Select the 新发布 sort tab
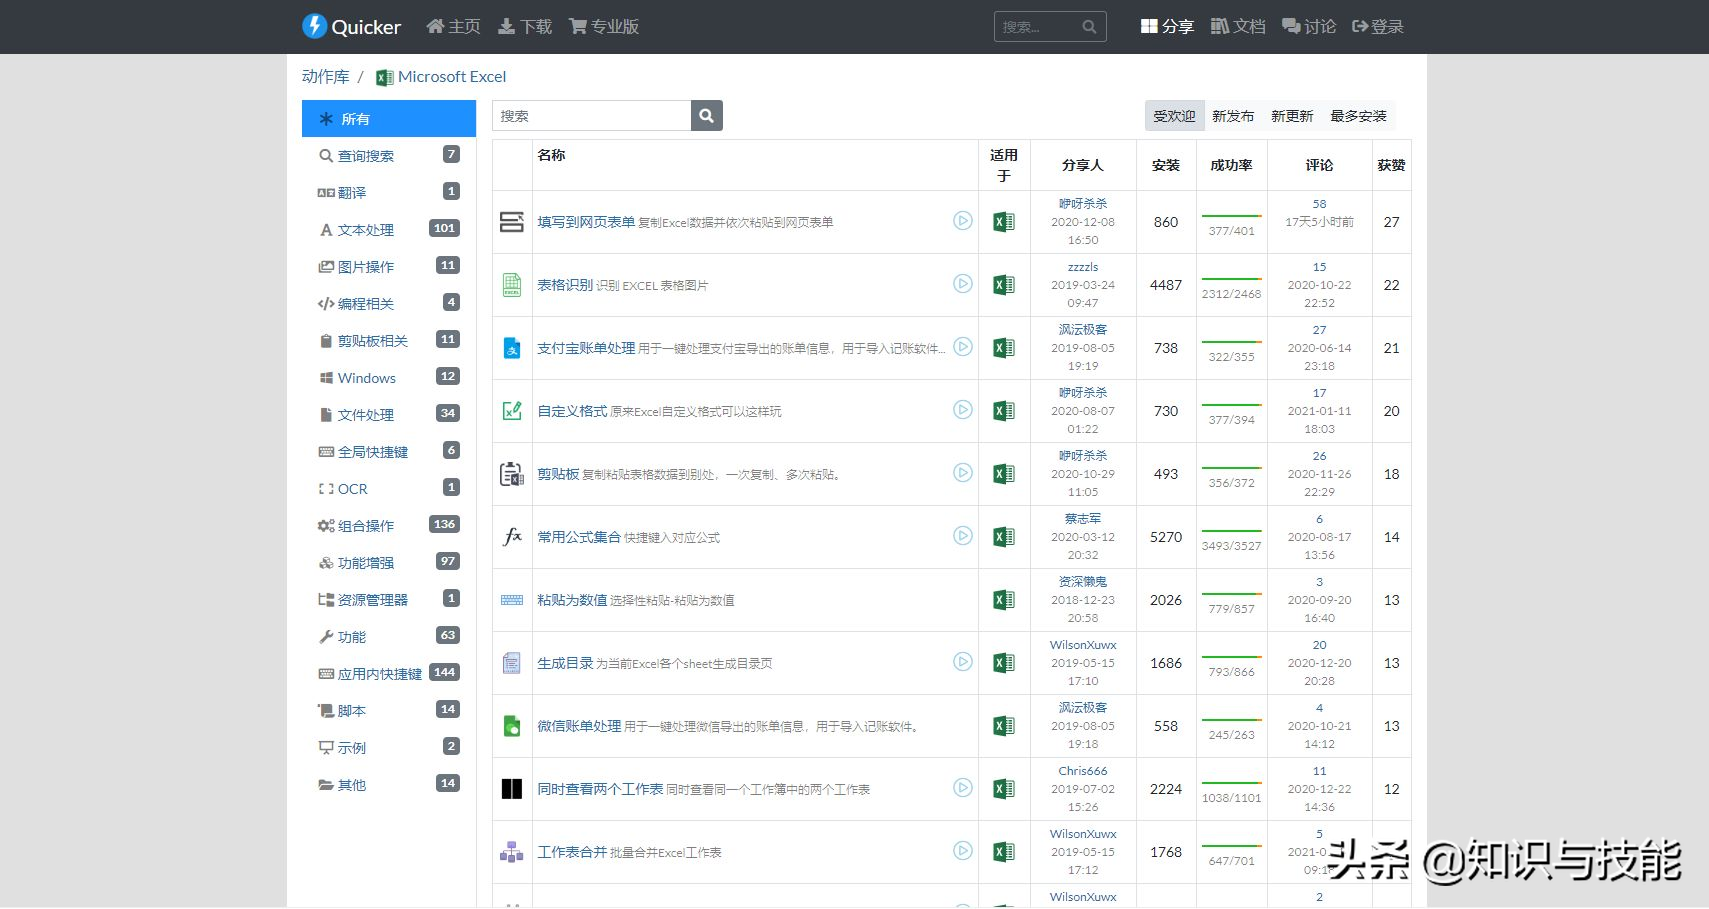This screenshot has width=1709, height=909. pyautogui.click(x=1233, y=116)
